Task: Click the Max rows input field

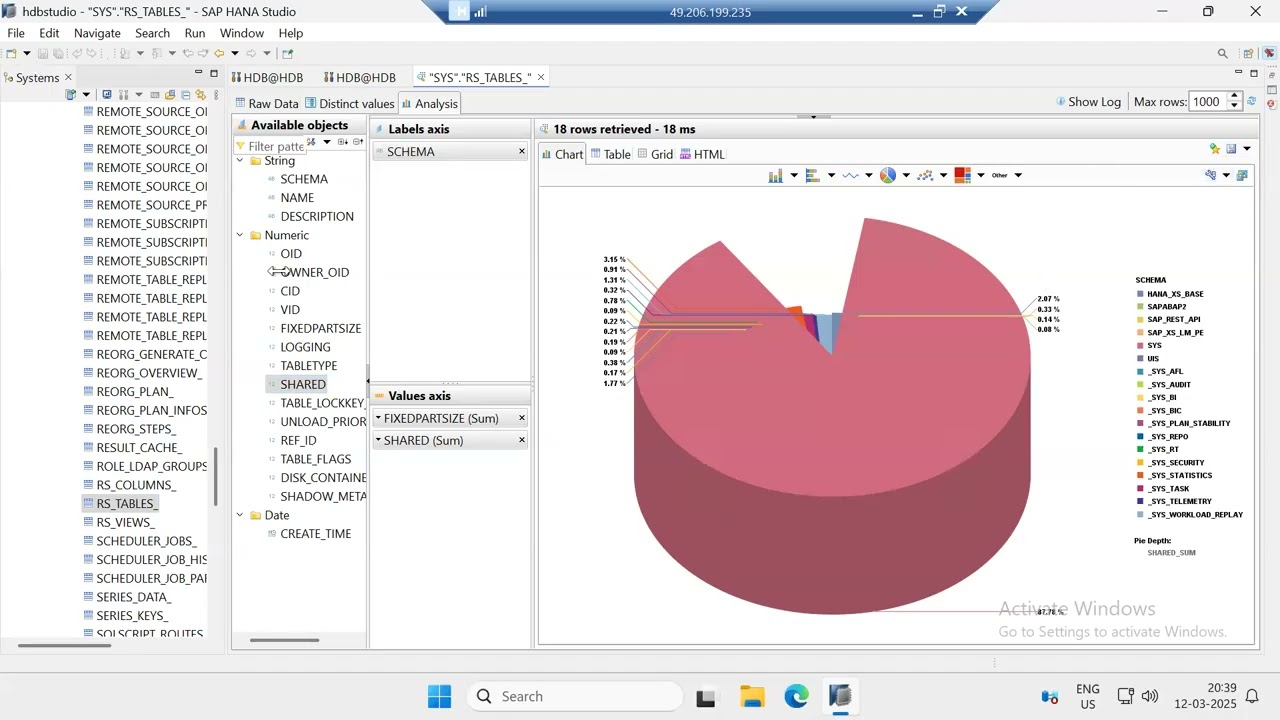Action: [1207, 101]
